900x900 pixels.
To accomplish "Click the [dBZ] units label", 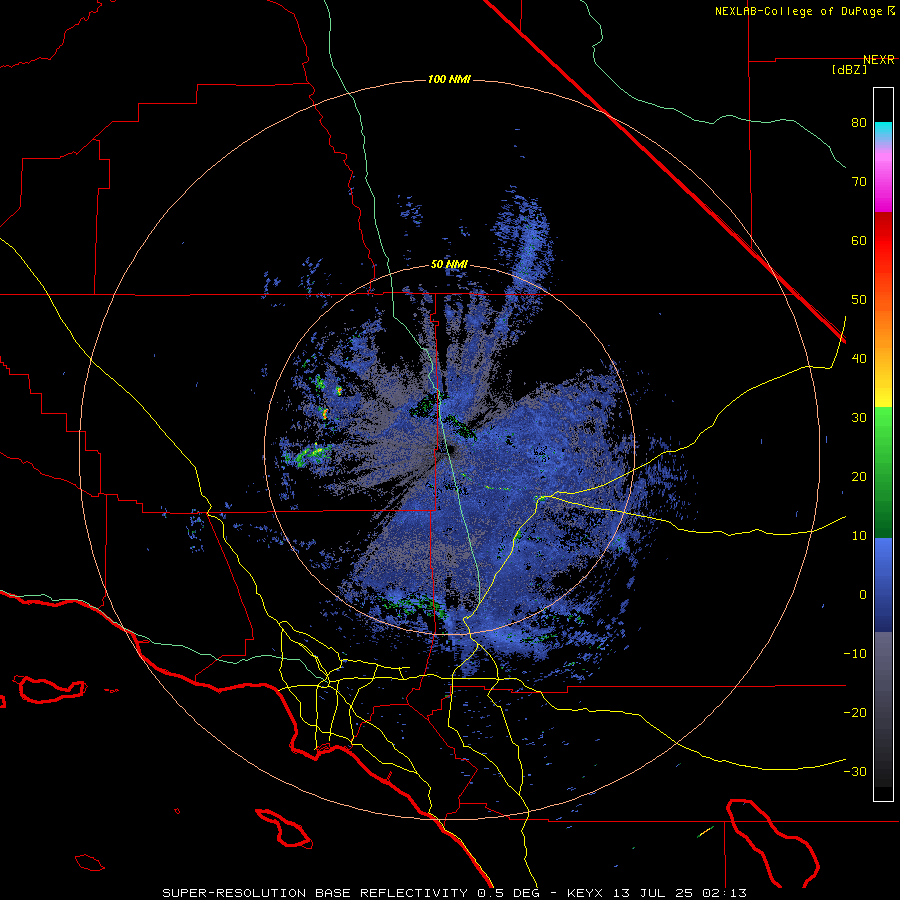I will point(849,70).
